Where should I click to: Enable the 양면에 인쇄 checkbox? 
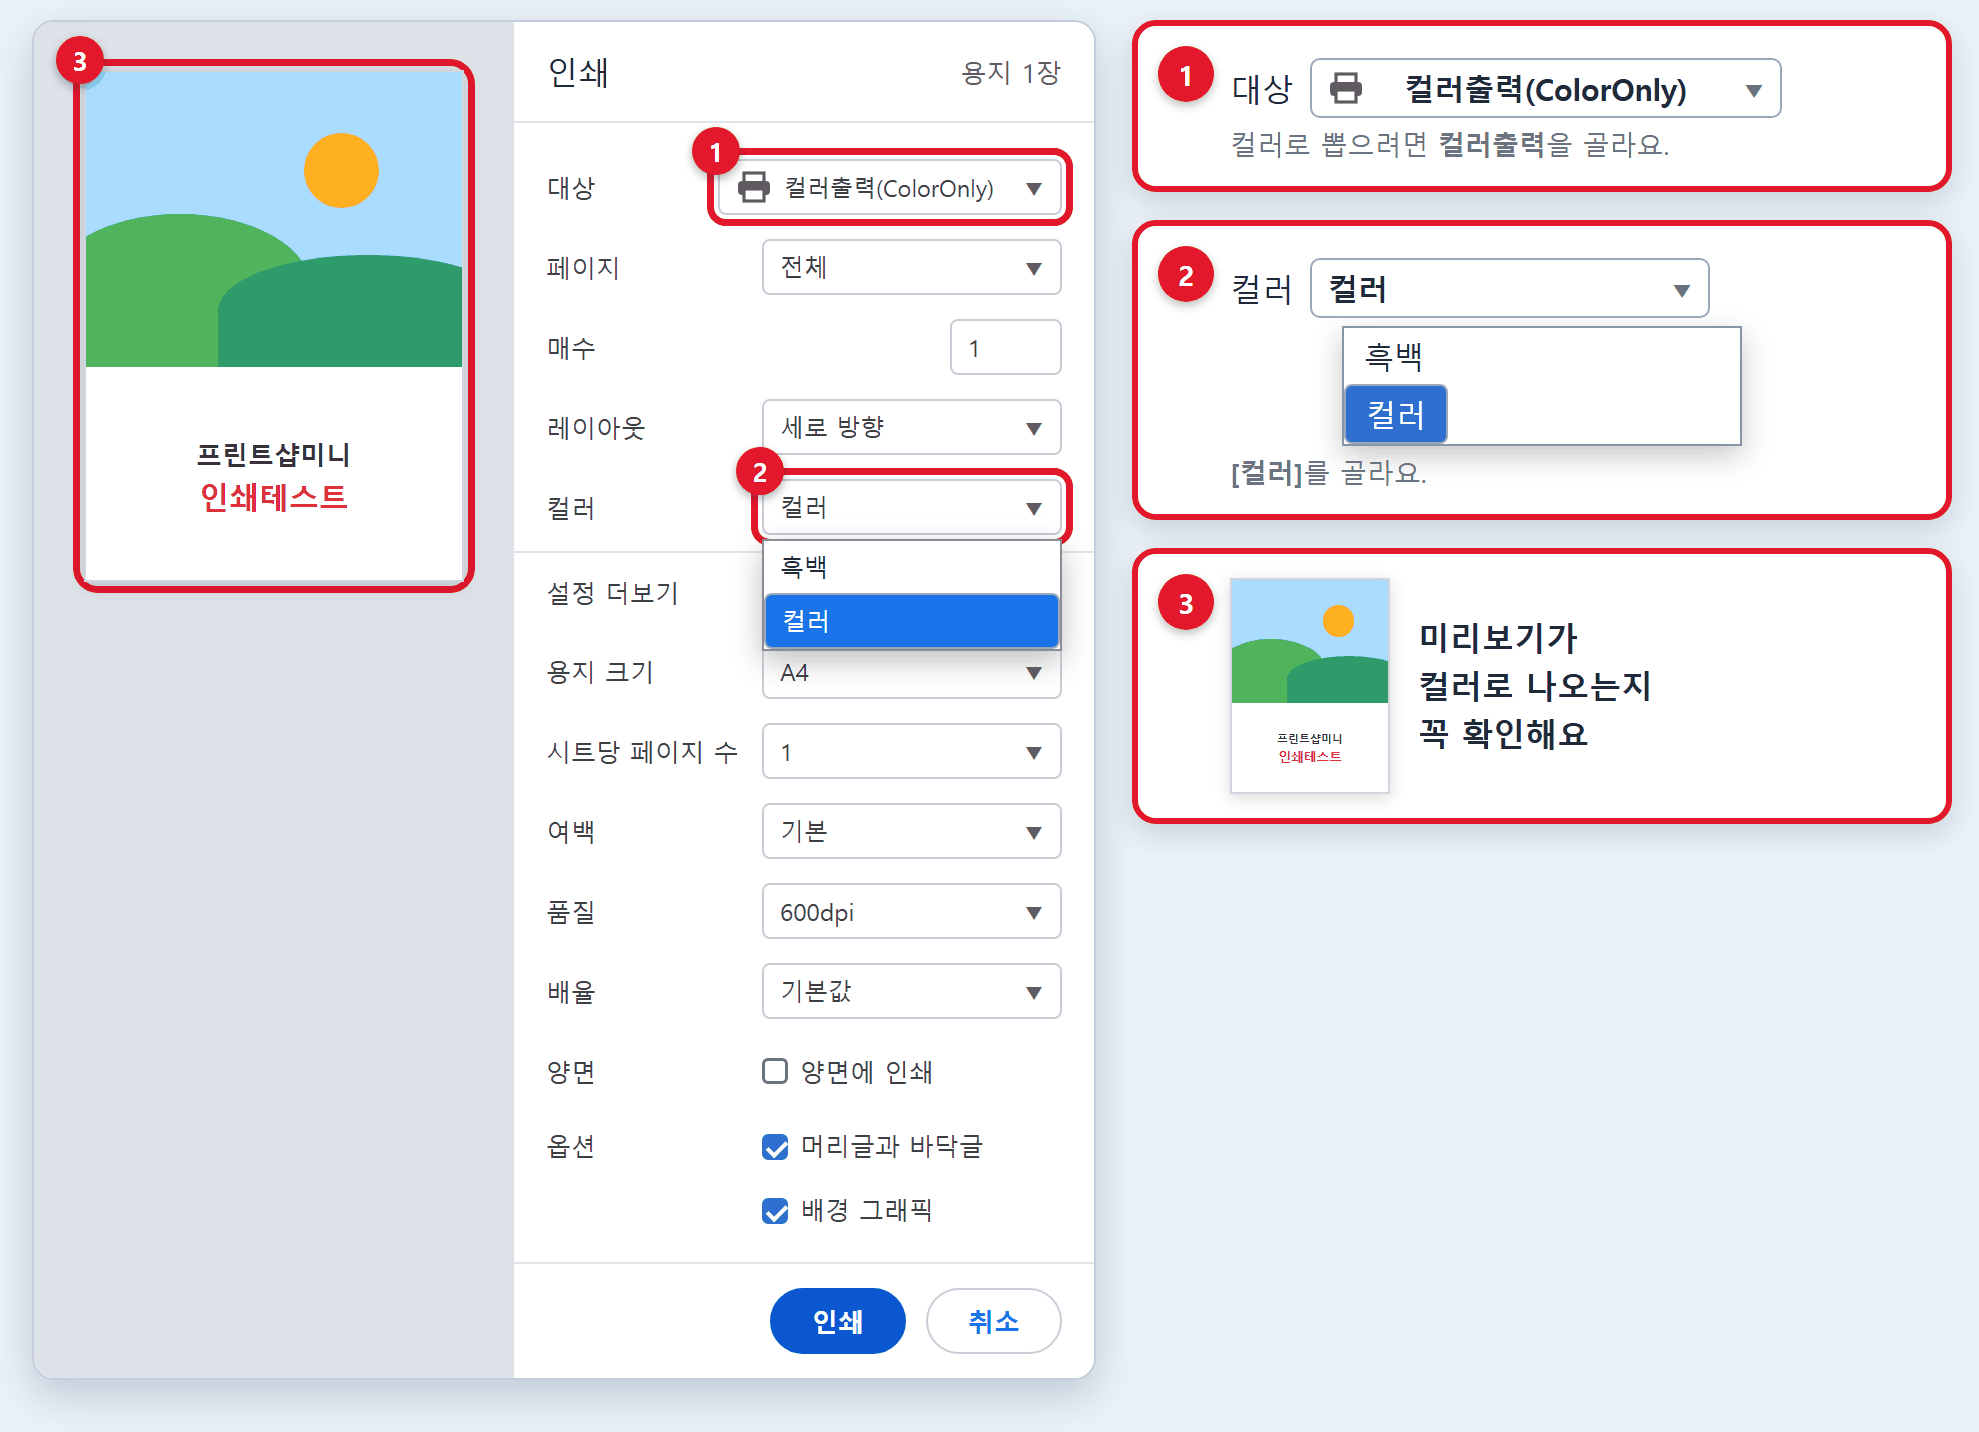click(775, 1071)
